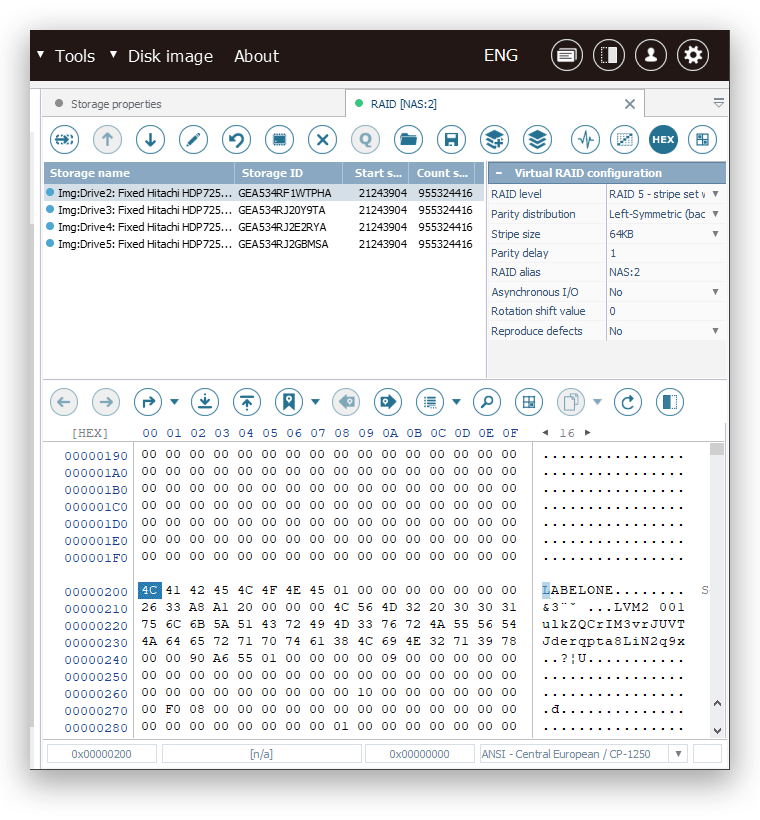Increase bytes per row with the right arrow
This screenshot has height=820, width=760.
point(588,432)
